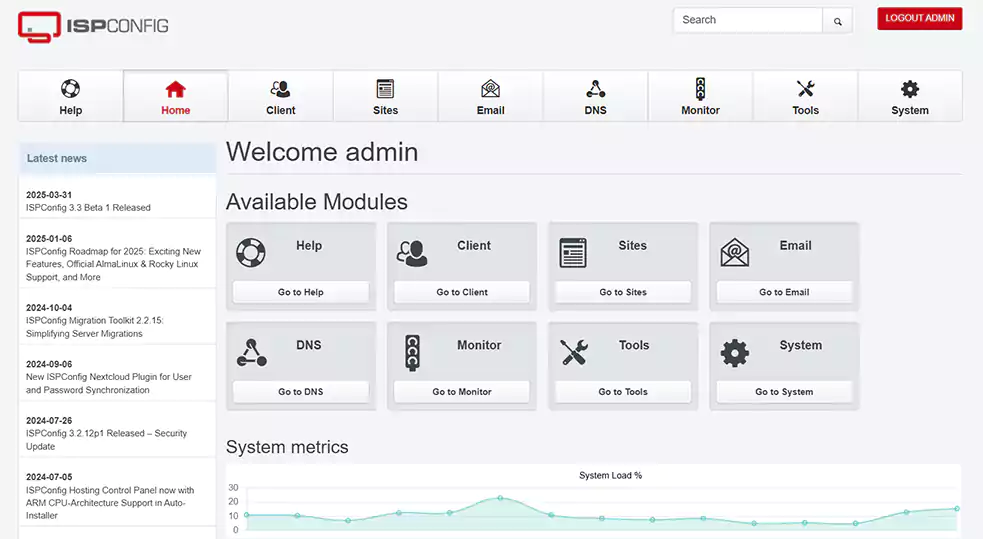This screenshot has width=983, height=539.
Task: Click the lifebuoy icon in Help module
Action: point(250,252)
